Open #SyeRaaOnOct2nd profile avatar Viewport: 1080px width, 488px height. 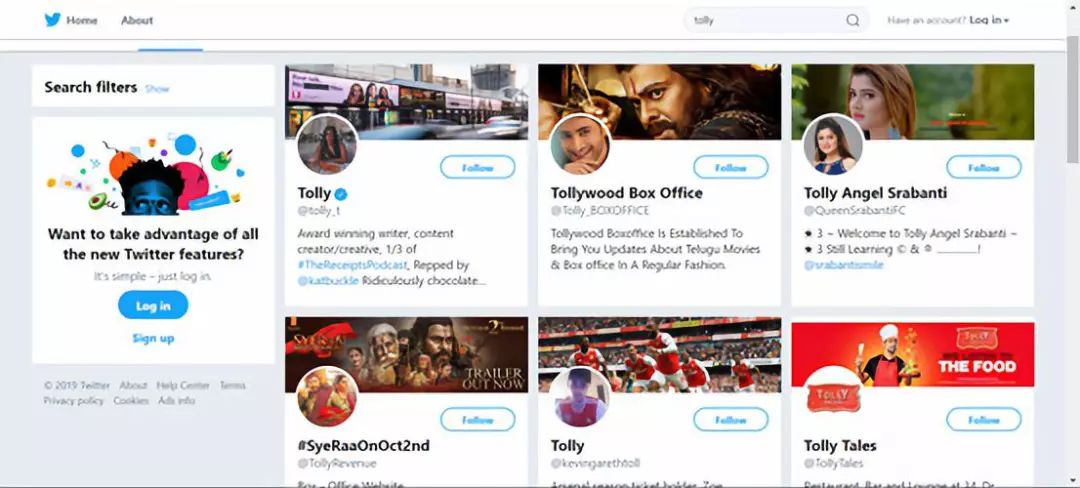click(x=327, y=397)
